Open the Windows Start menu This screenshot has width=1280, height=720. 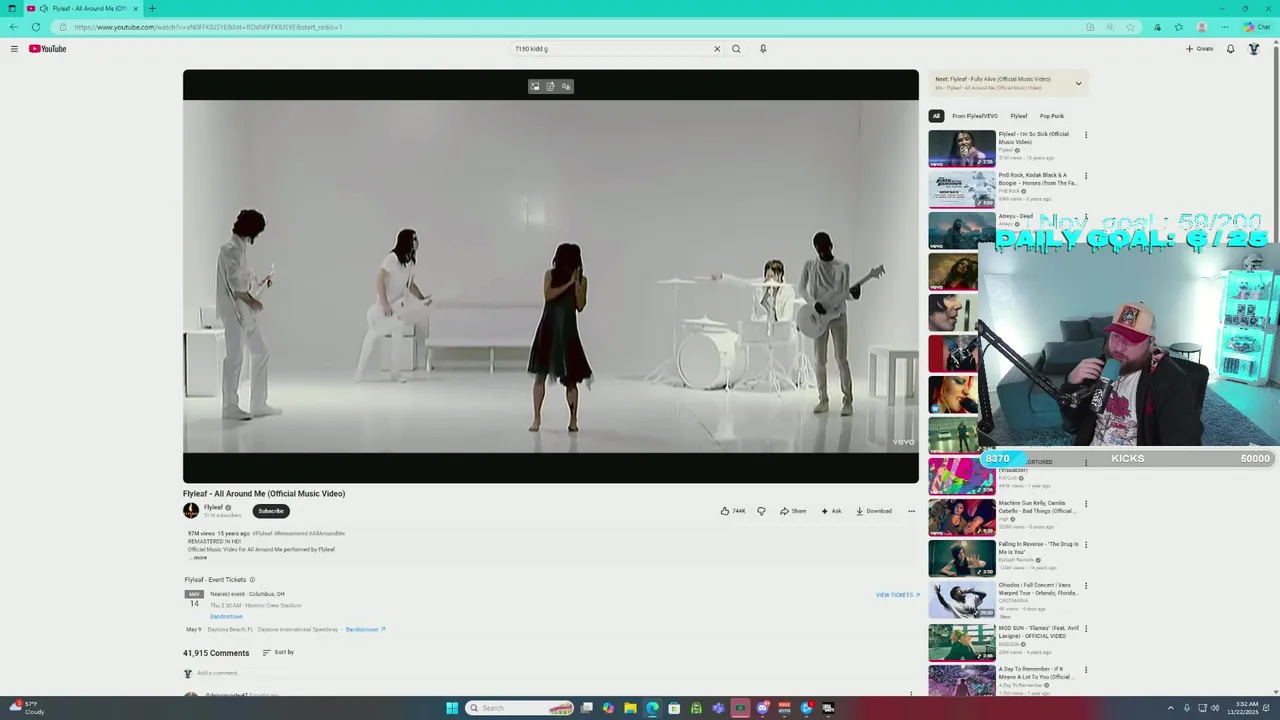pyautogui.click(x=452, y=708)
